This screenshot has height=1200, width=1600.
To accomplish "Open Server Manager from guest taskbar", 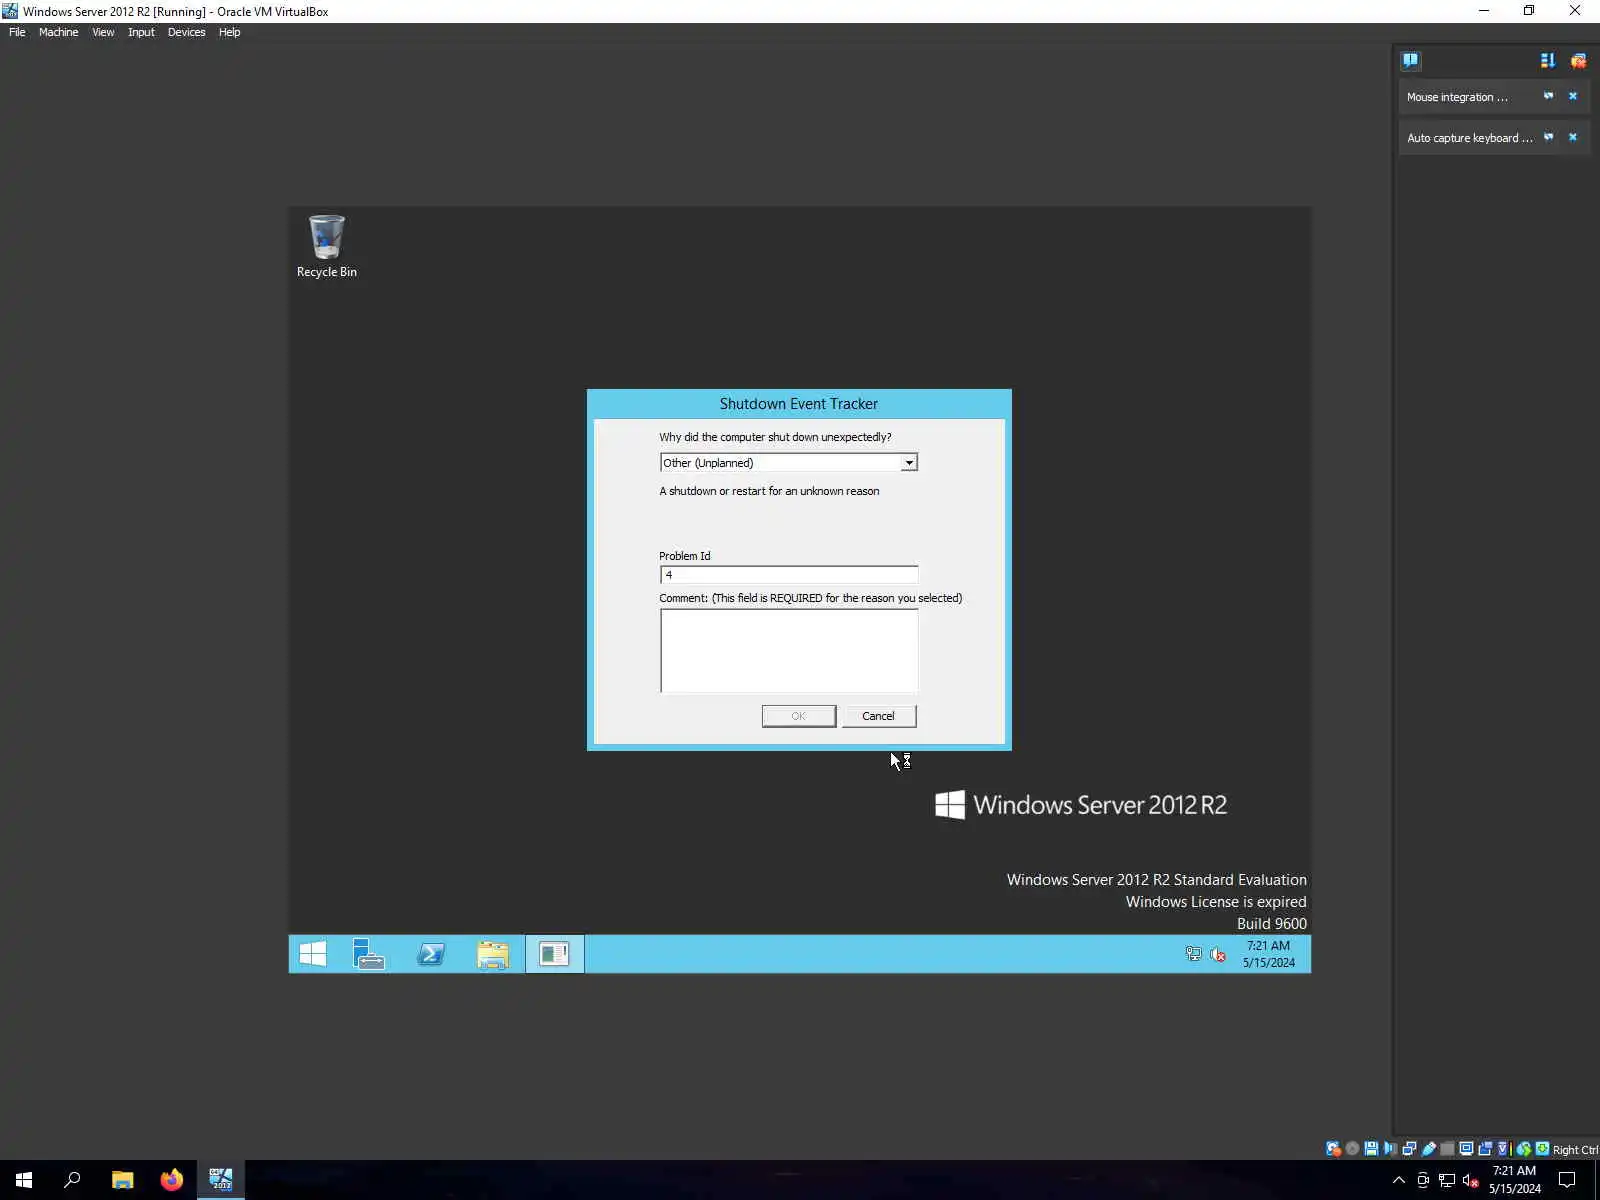I will [369, 954].
